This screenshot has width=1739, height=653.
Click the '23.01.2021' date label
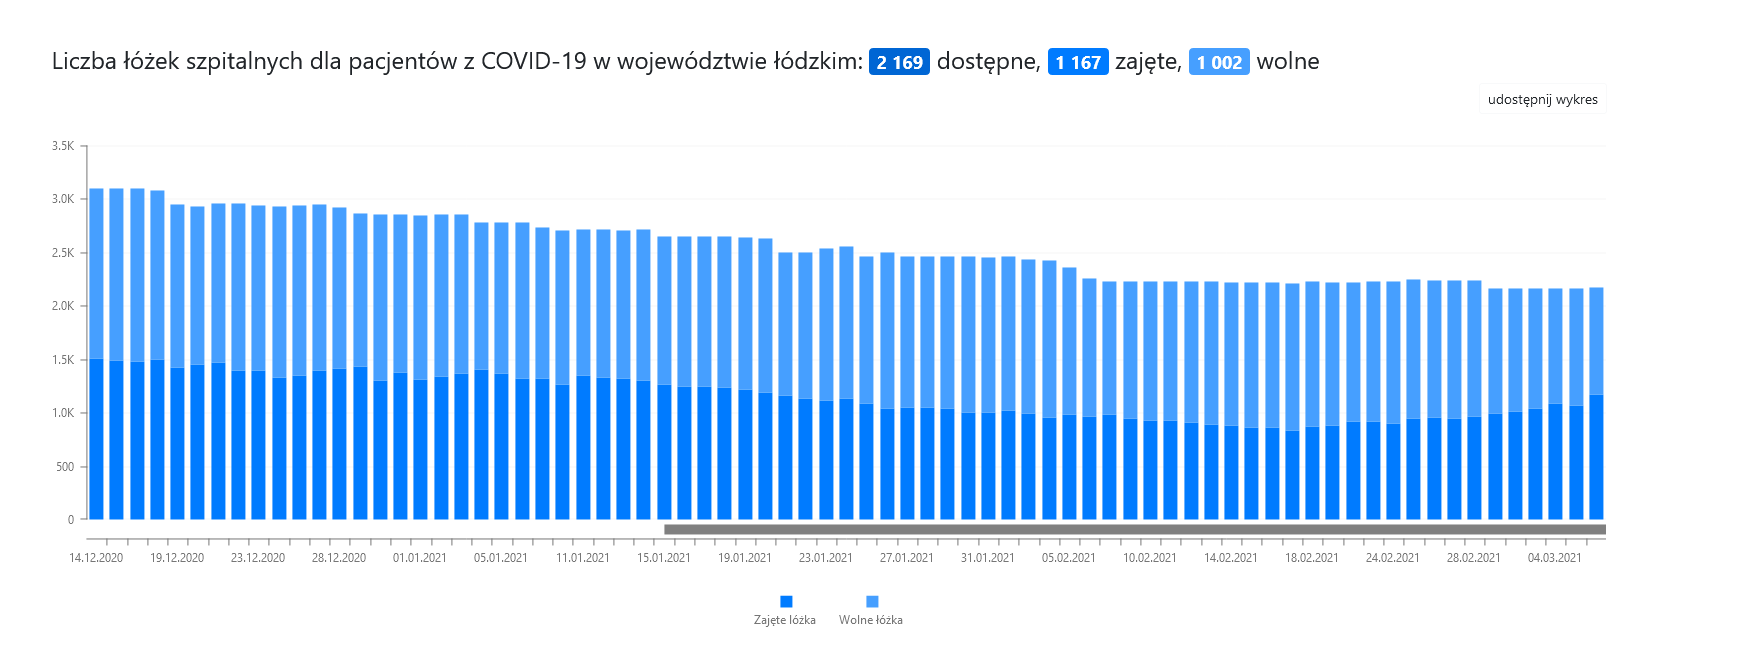826,558
